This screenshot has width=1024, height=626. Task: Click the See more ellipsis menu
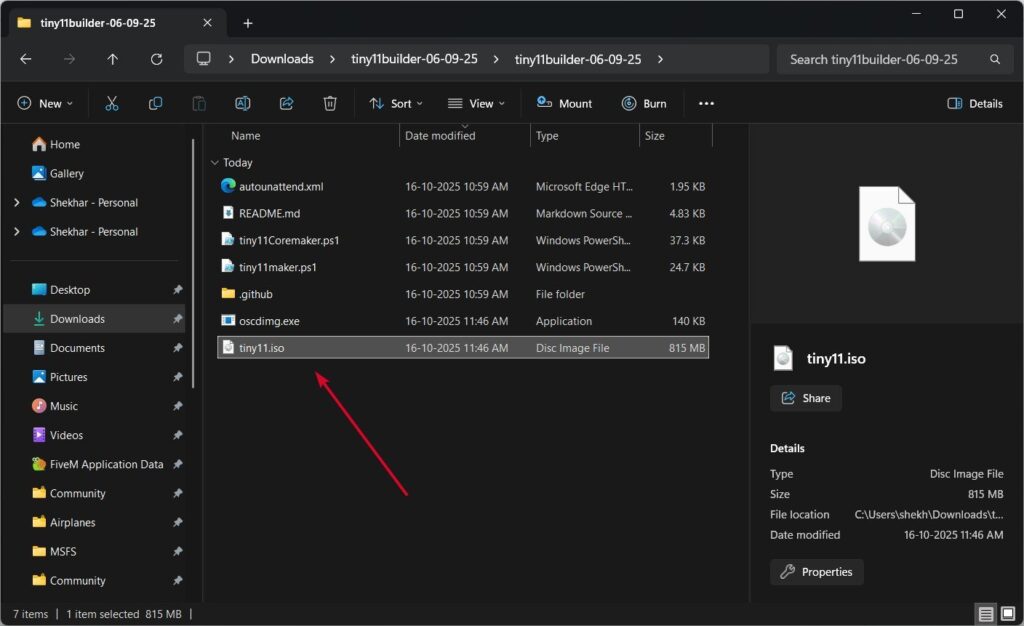[x=706, y=103]
